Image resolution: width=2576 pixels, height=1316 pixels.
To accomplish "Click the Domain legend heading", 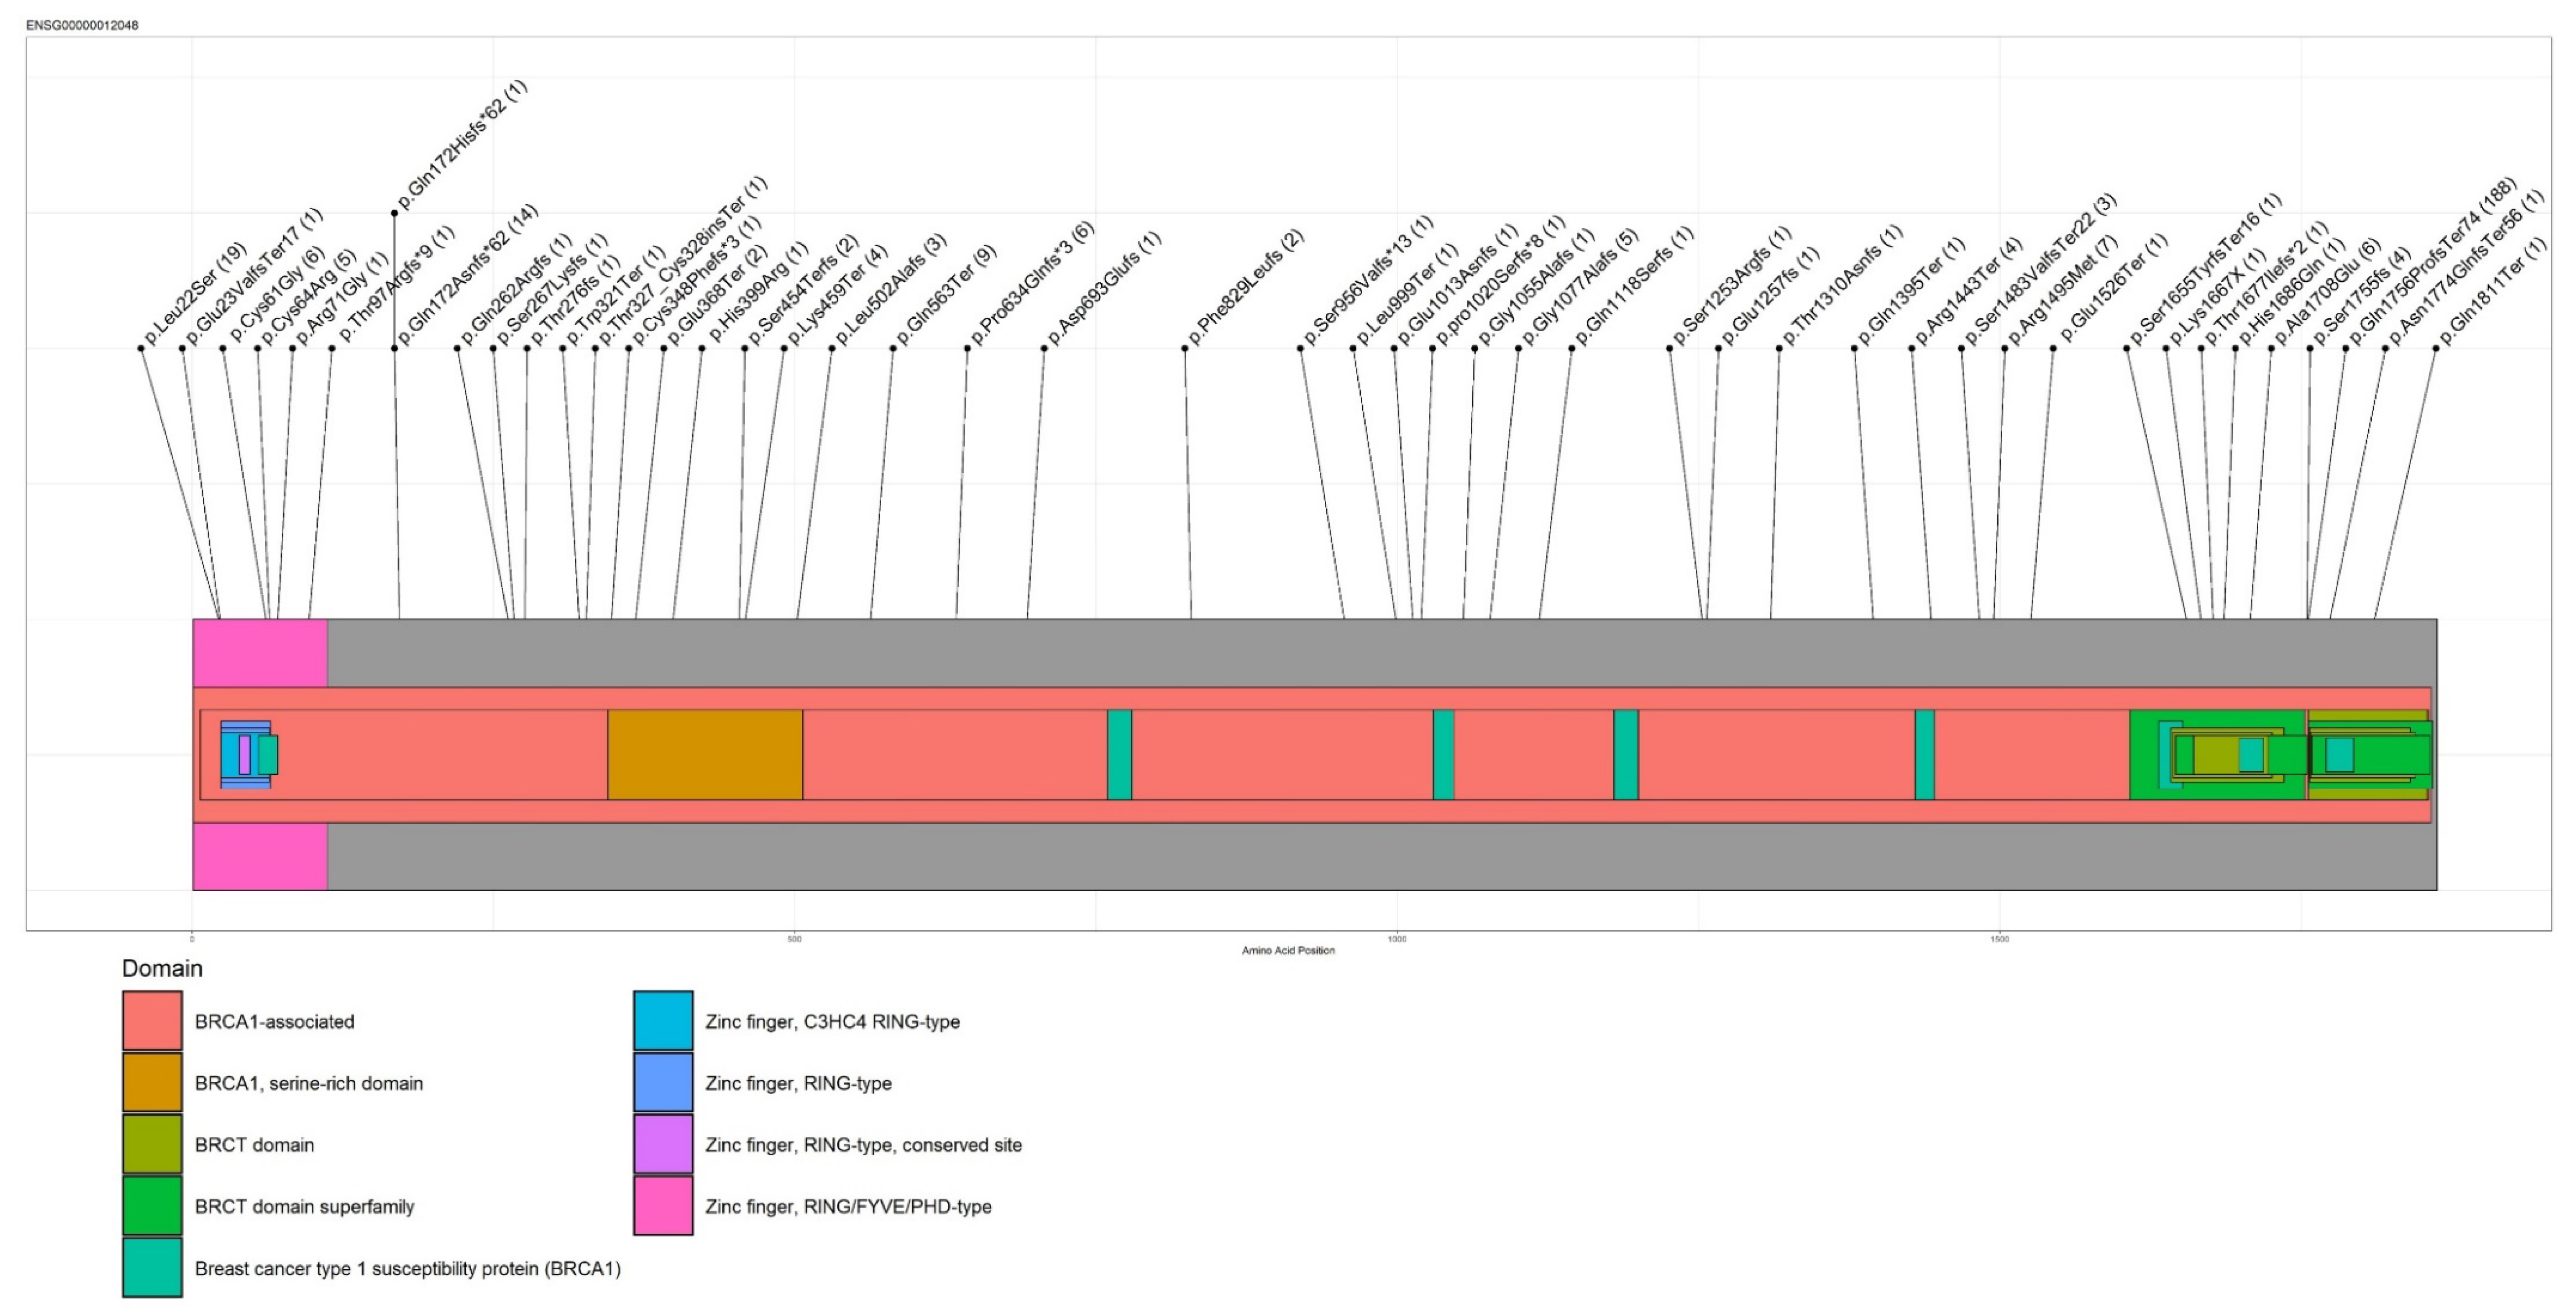I will pos(162,968).
